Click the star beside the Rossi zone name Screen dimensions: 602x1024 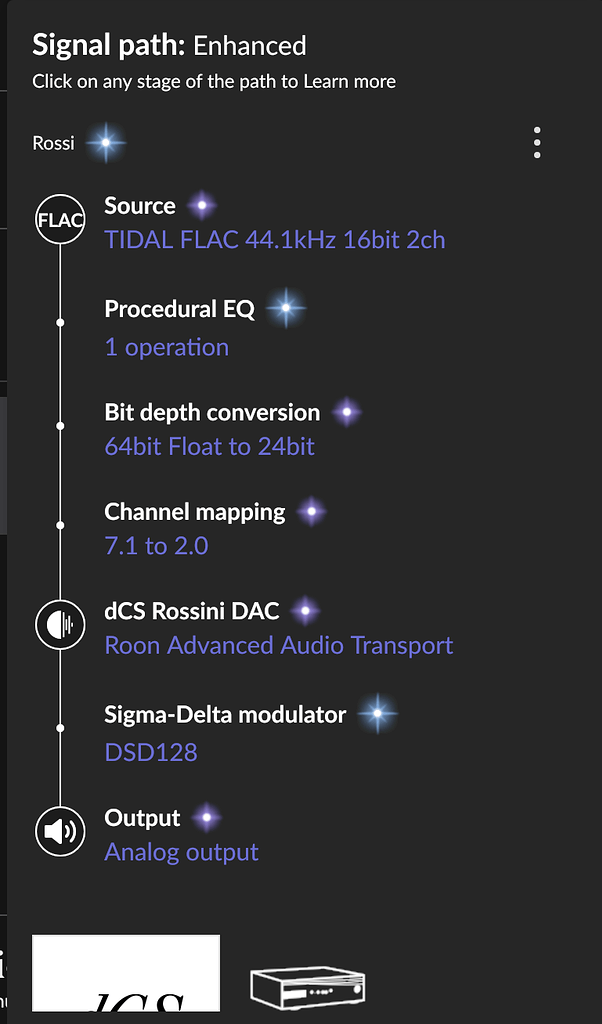tap(106, 142)
